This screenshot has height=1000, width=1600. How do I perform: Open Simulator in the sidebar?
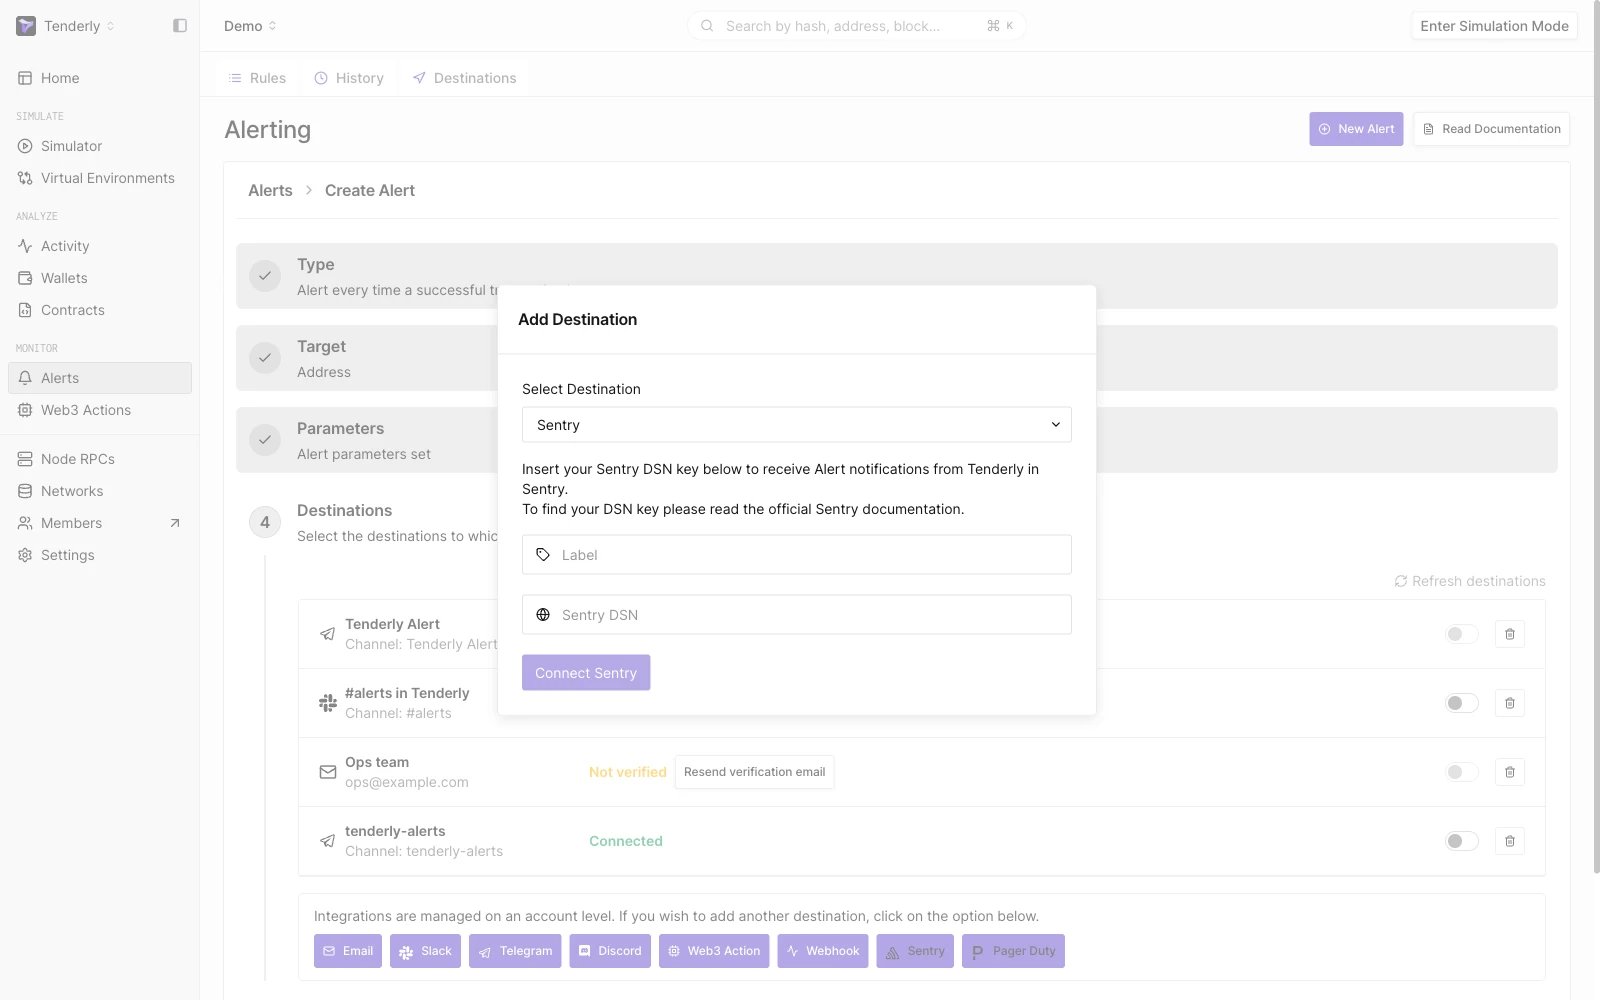(100, 146)
